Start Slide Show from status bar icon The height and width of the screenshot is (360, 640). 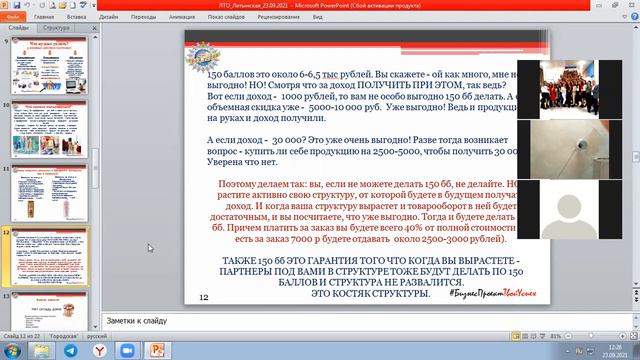click(542, 336)
